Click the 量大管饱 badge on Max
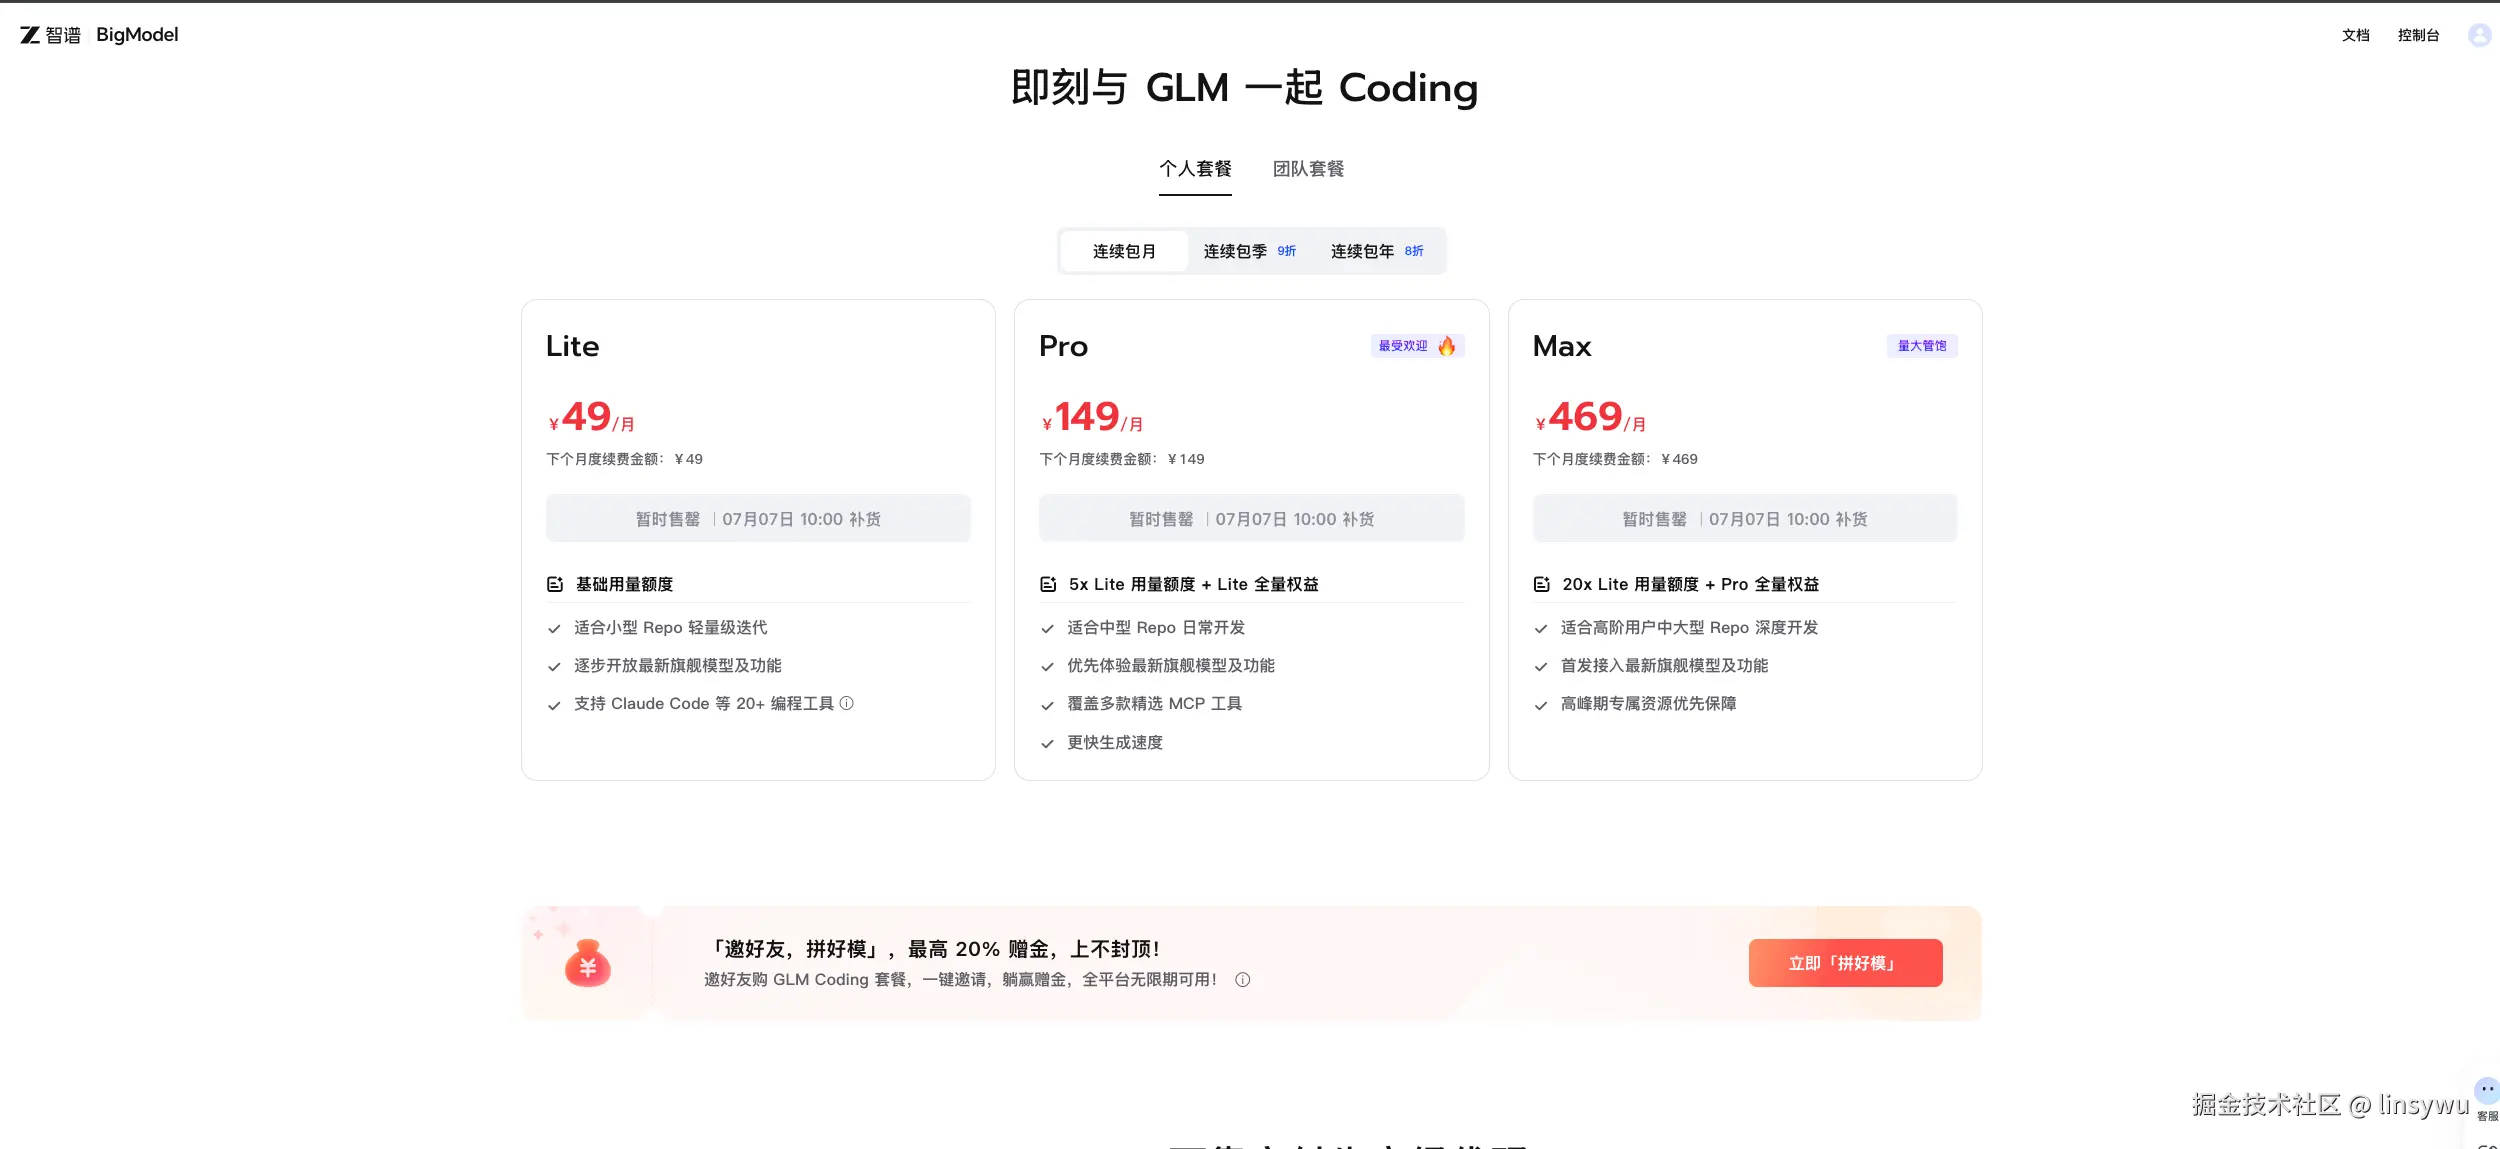 pyautogui.click(x=1922, y=346)
